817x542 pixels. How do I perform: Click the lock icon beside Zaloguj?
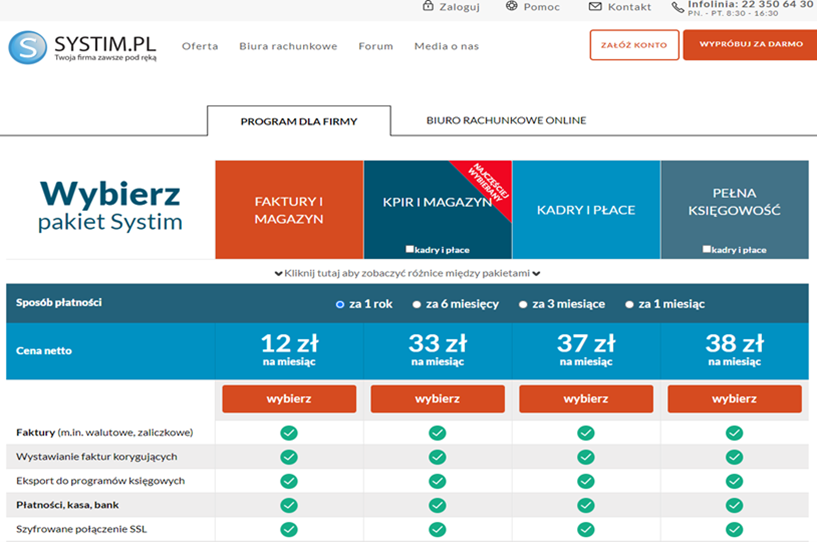428,6
